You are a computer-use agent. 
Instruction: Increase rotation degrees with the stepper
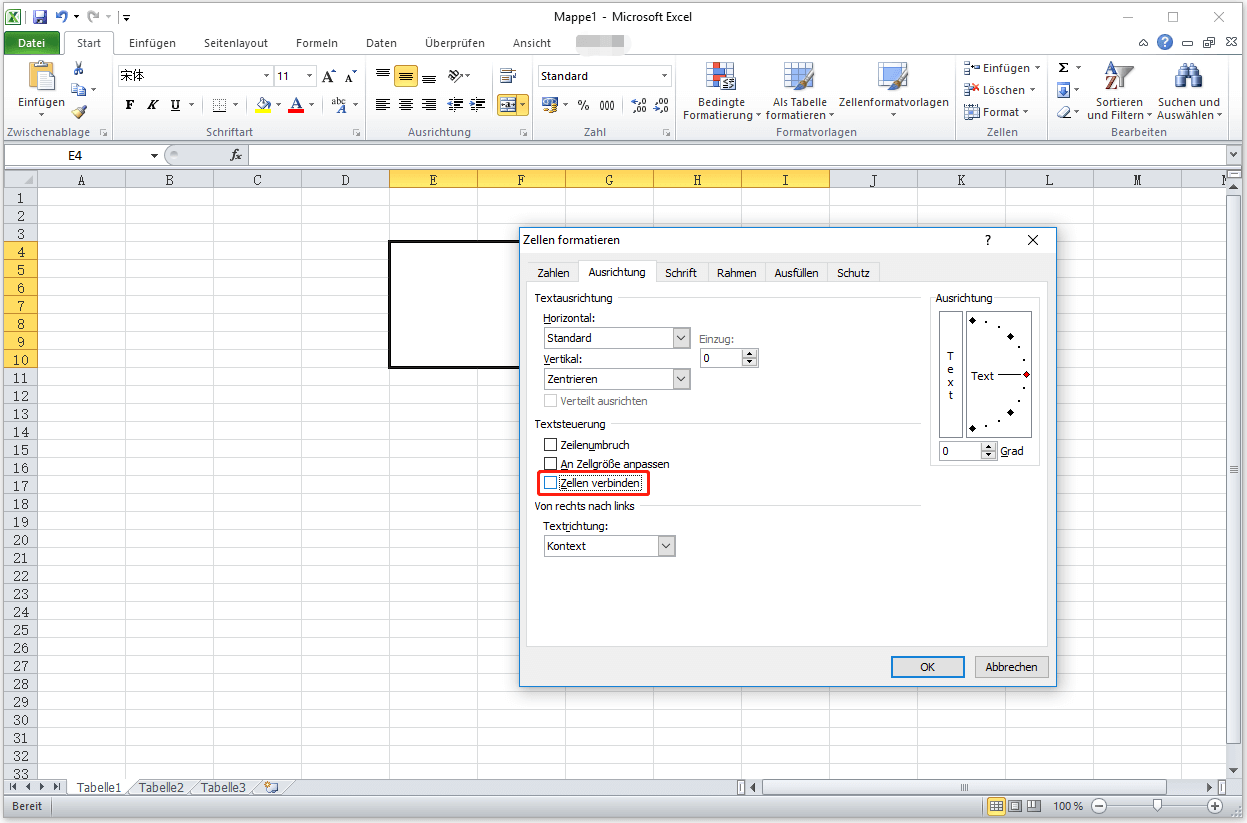[989, 447]
